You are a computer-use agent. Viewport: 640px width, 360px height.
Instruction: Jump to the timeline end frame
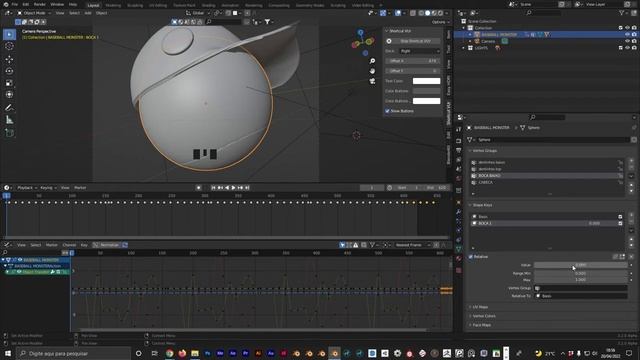(247, 188)
